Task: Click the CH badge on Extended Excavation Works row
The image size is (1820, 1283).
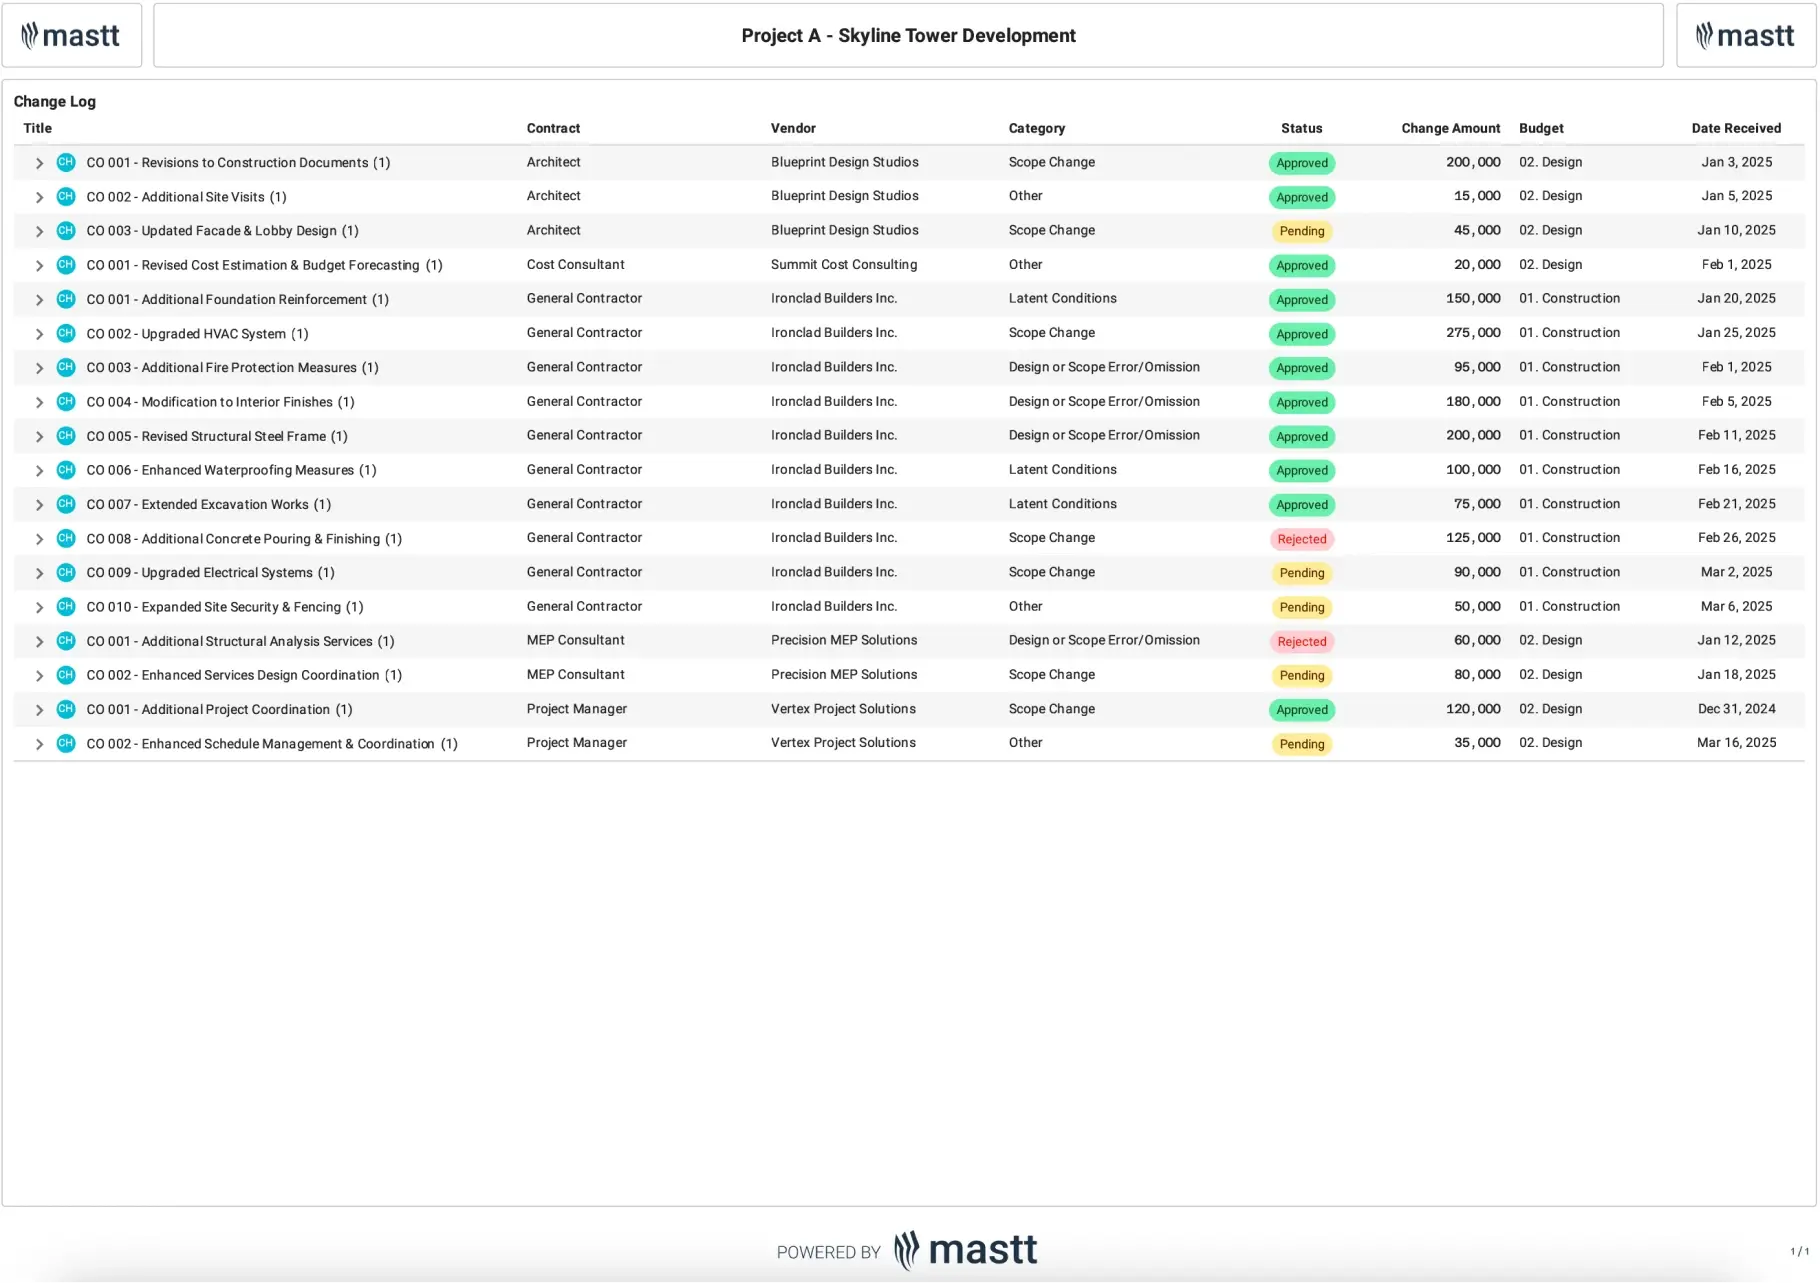Action: pos(66,504)
